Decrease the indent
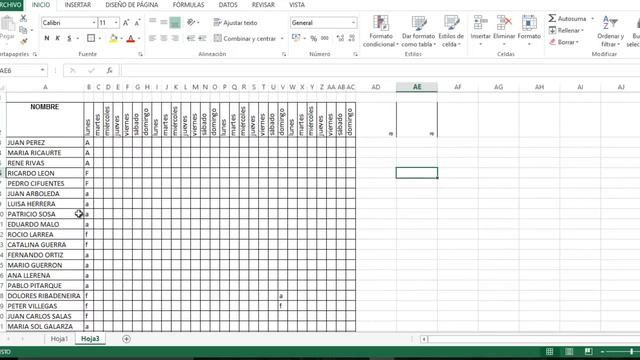640x360 pixels. click(x=191, y=38)
